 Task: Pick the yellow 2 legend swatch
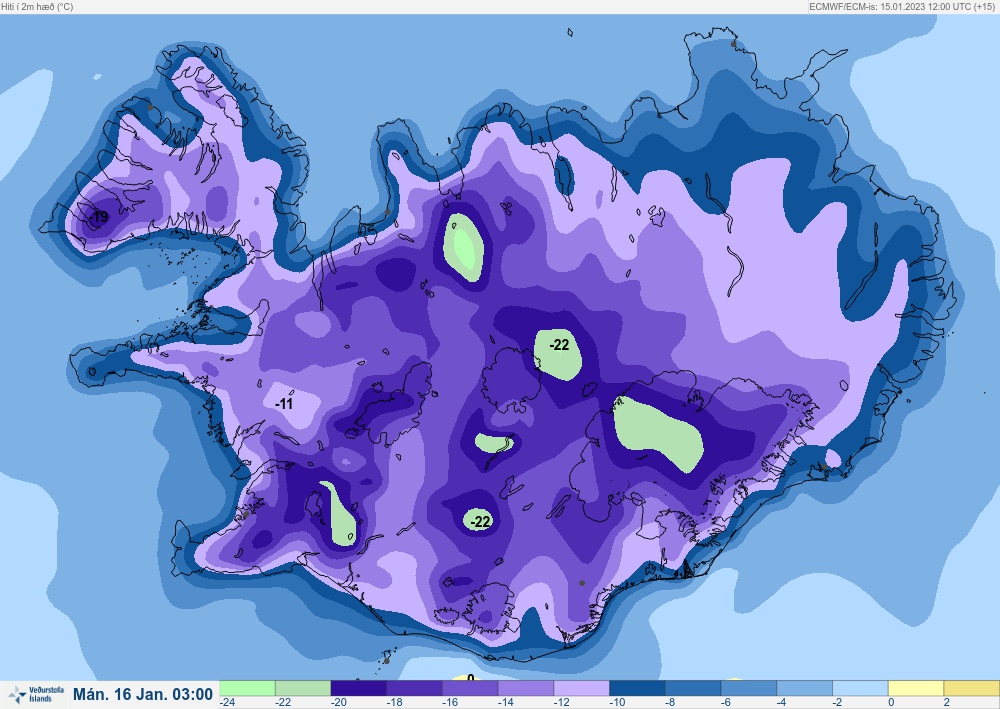point(971,688)
